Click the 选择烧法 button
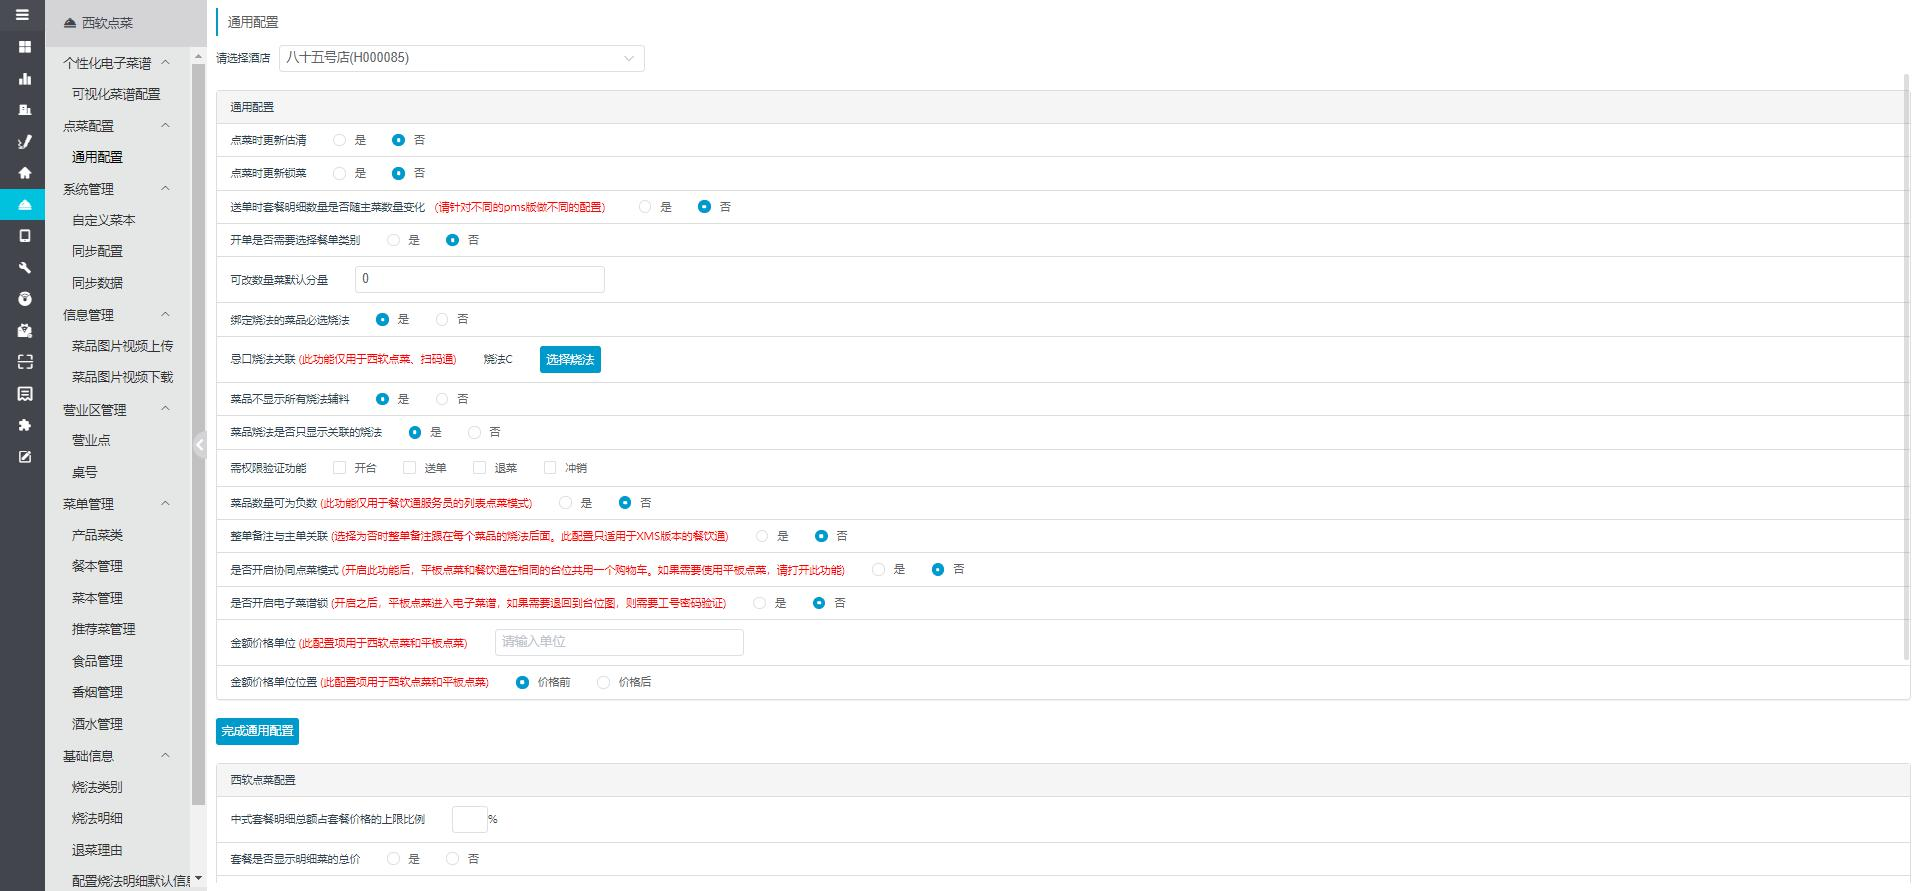 click(570, 359)
